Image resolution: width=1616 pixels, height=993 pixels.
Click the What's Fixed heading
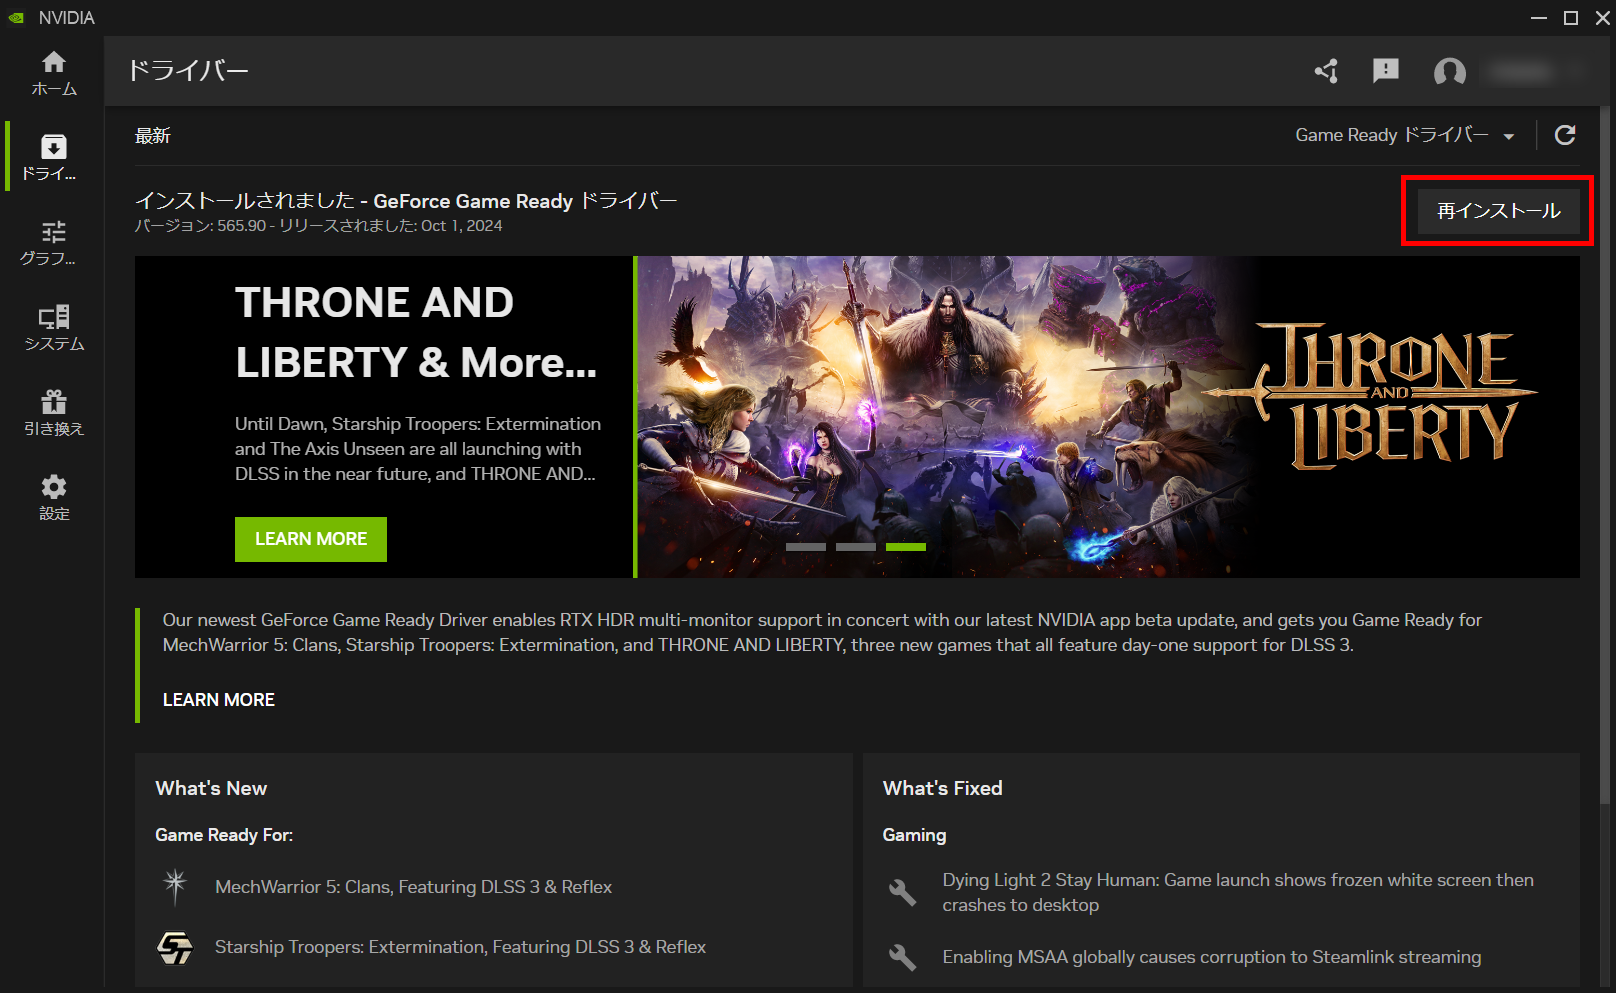(x=942, y=788)
